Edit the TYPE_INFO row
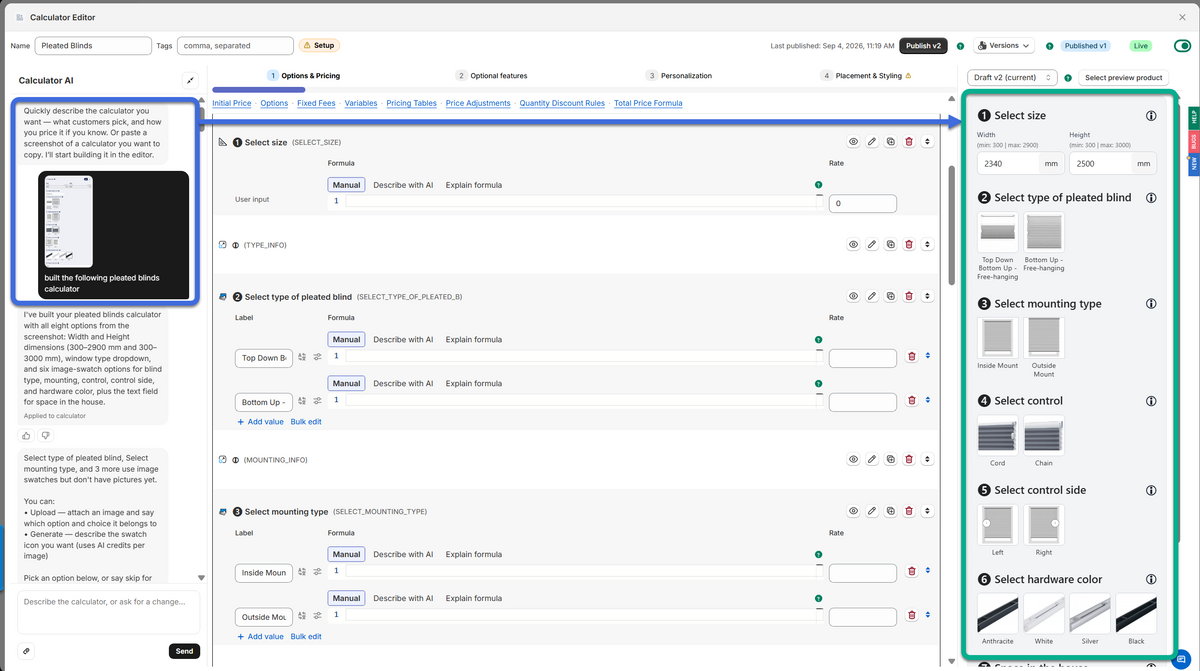Image resolution: width=1200 pixels, height=671 pixels. [872, 244]
